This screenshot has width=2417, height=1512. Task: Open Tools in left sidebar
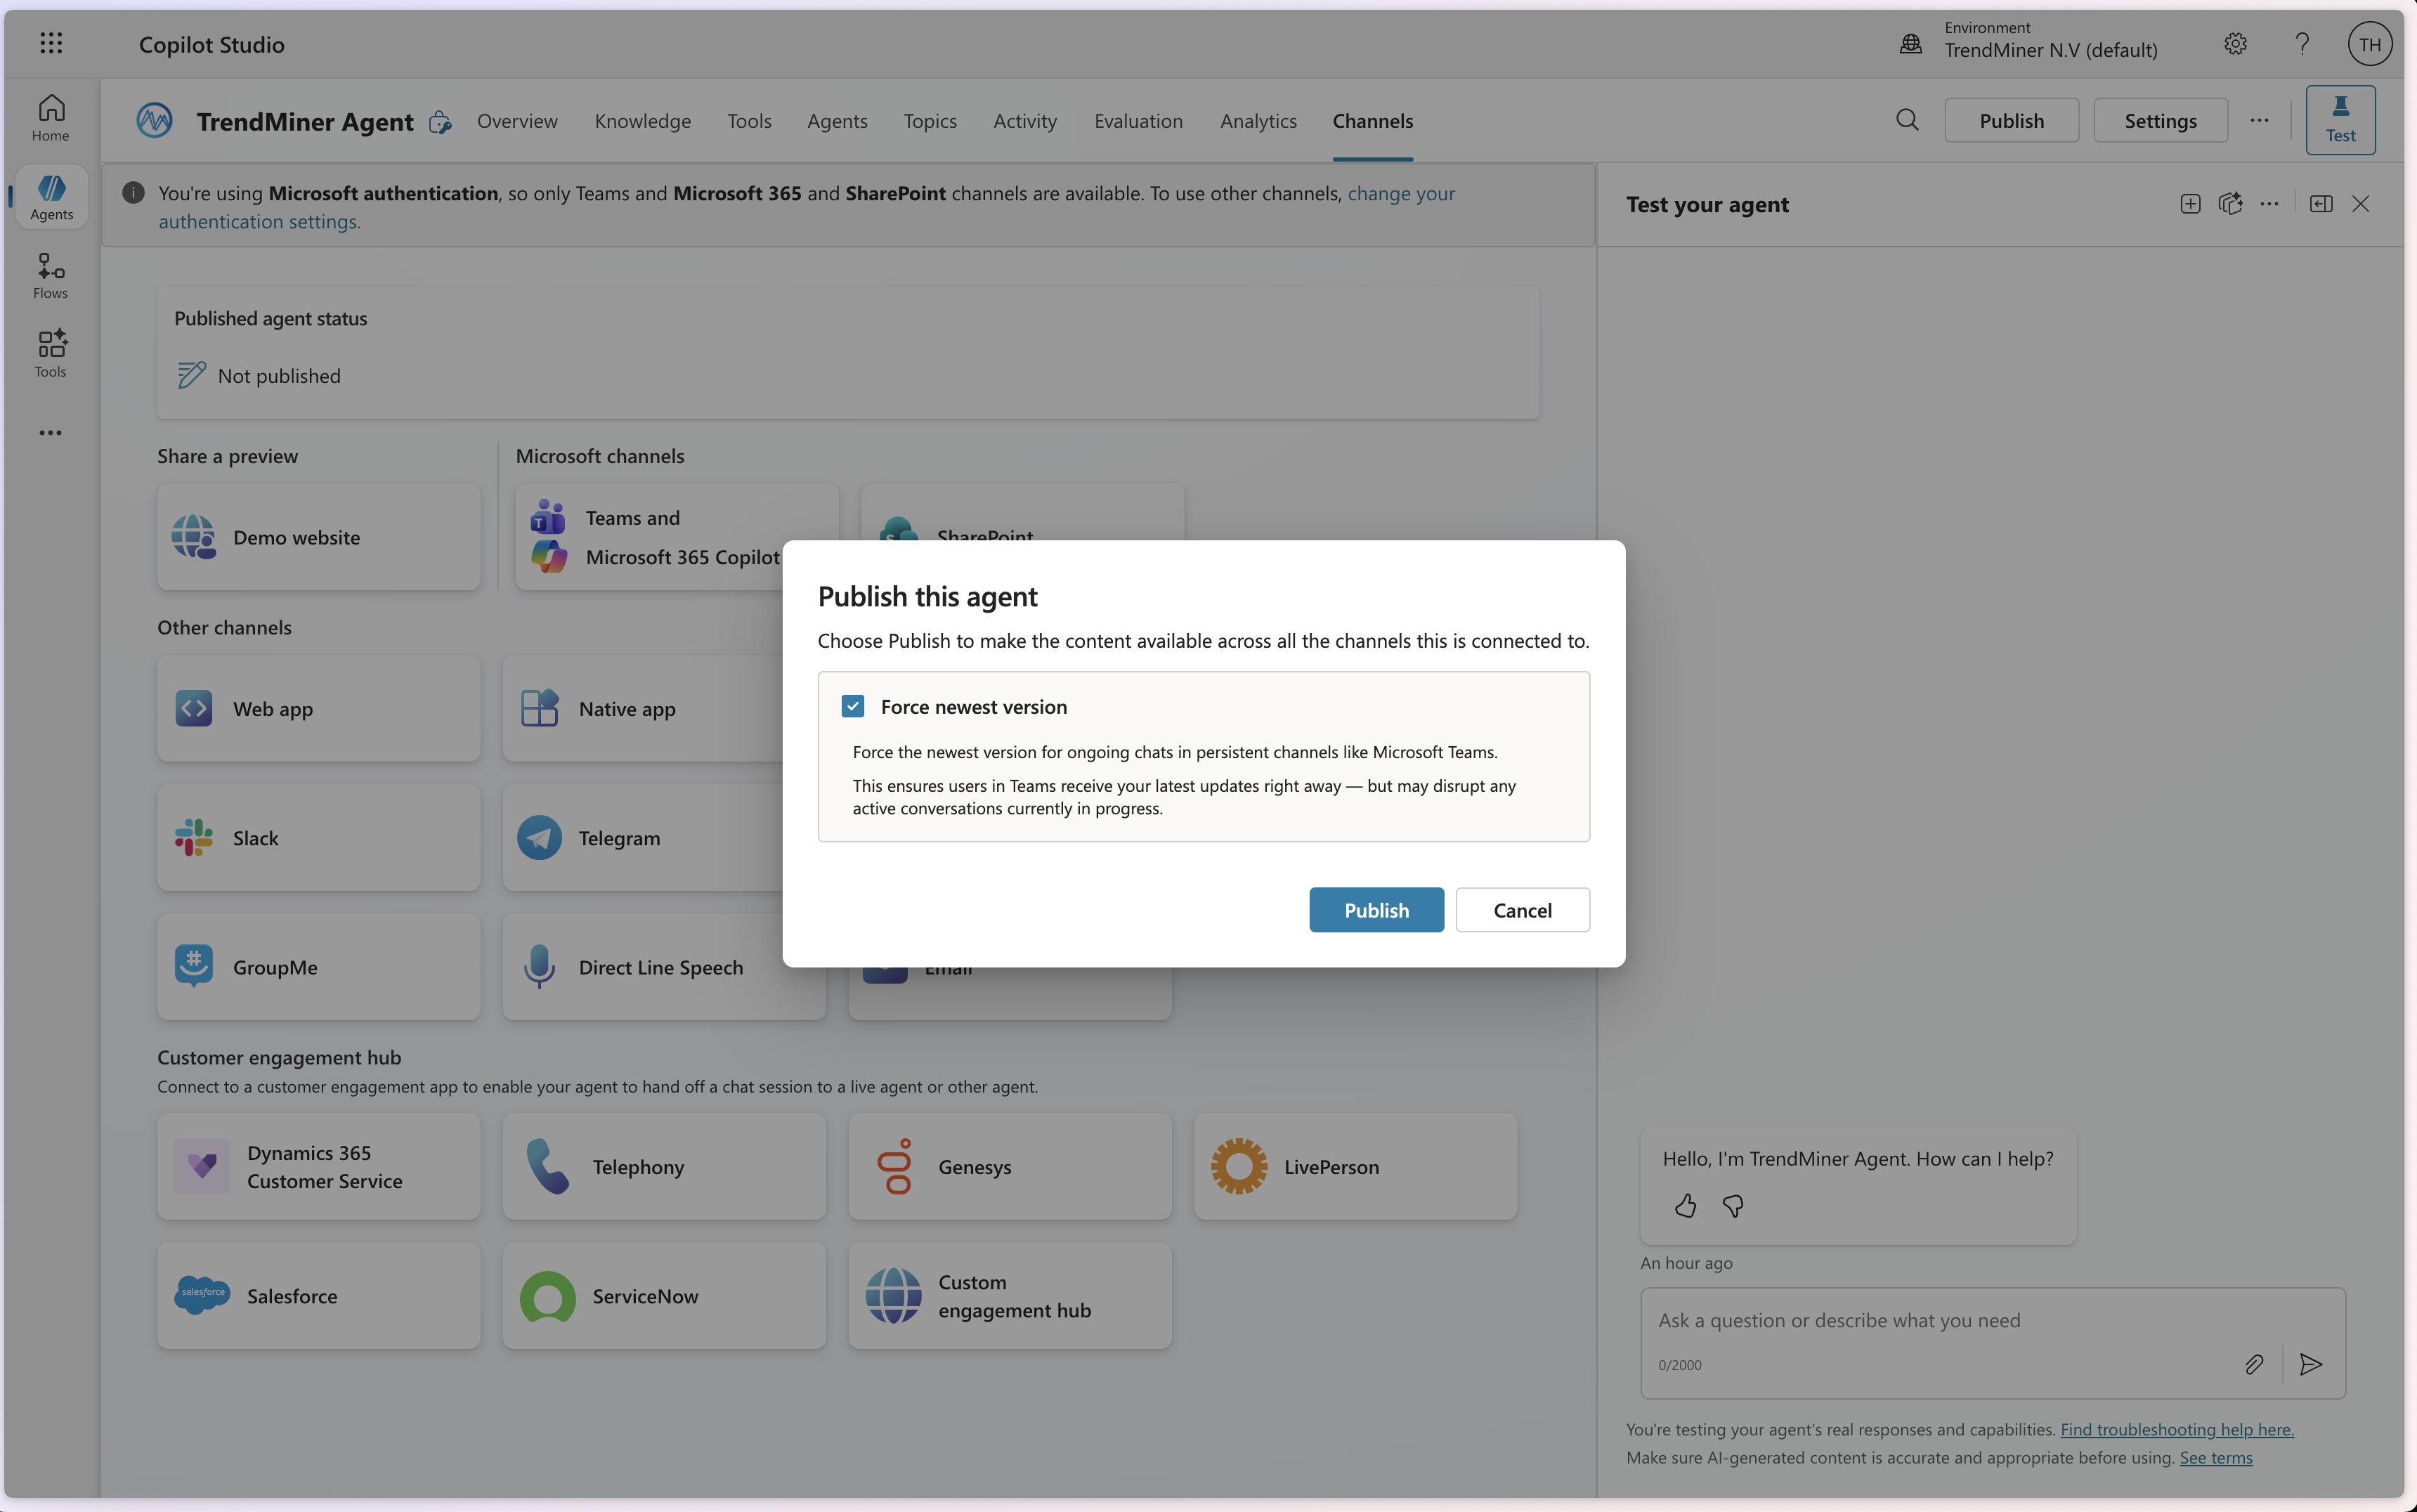[x=51, y=354]
